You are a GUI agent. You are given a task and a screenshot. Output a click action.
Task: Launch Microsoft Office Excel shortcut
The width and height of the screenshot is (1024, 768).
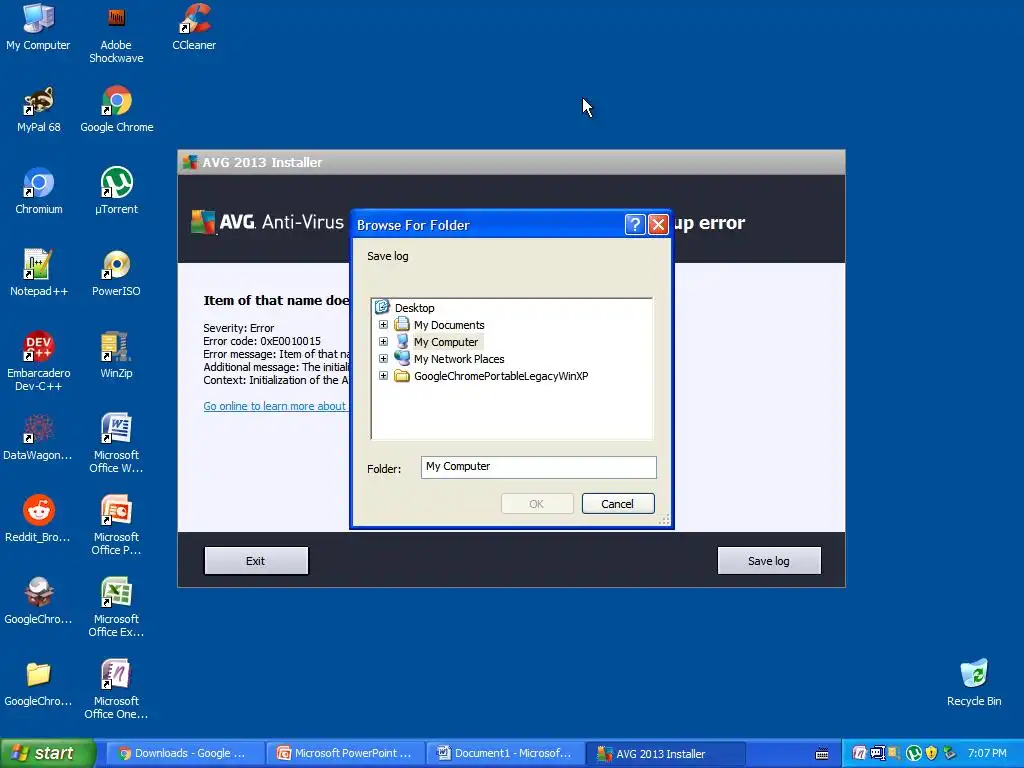tap(116, 607)
